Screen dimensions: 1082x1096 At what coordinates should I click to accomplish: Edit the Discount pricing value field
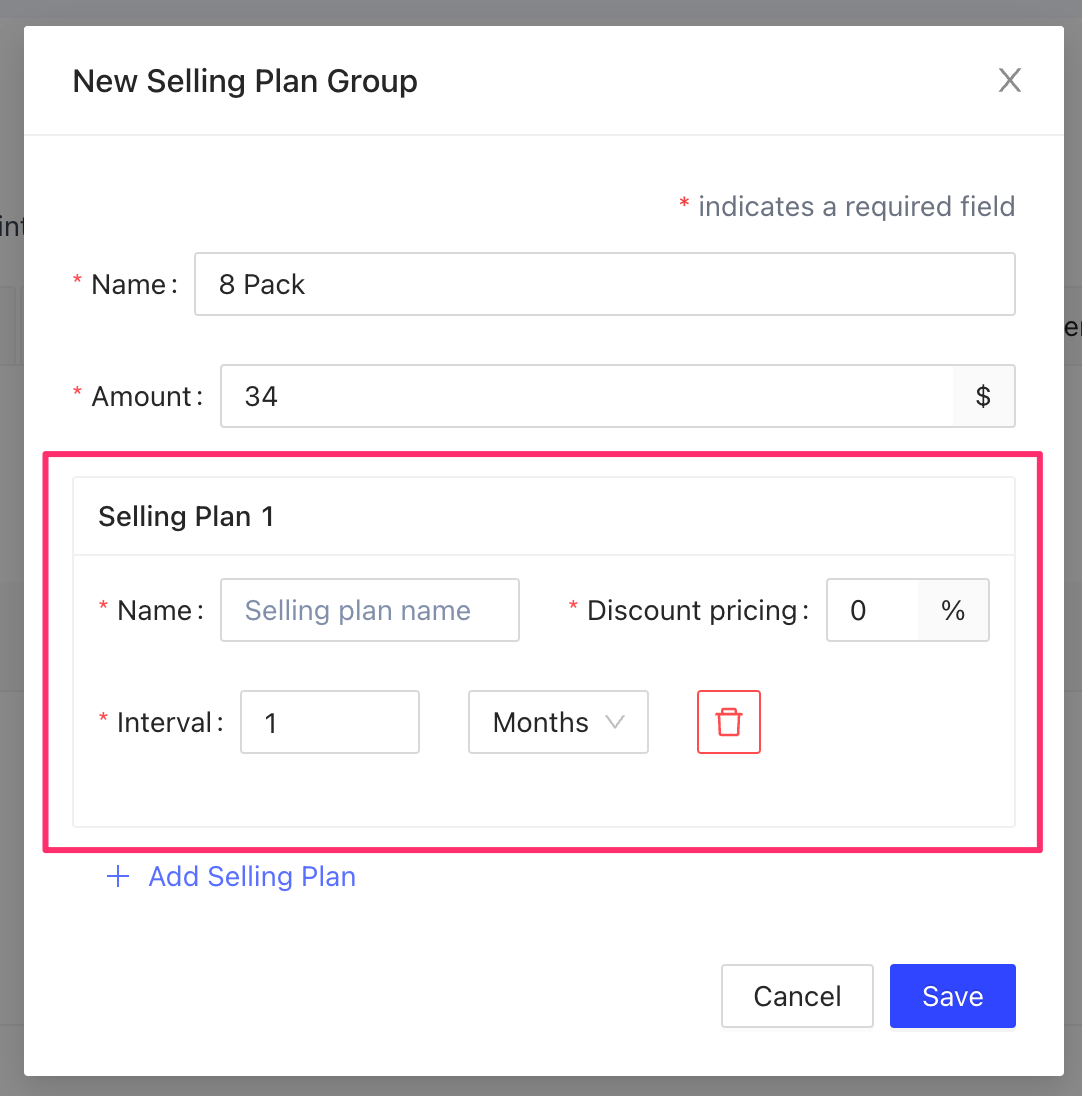point(872,611)
